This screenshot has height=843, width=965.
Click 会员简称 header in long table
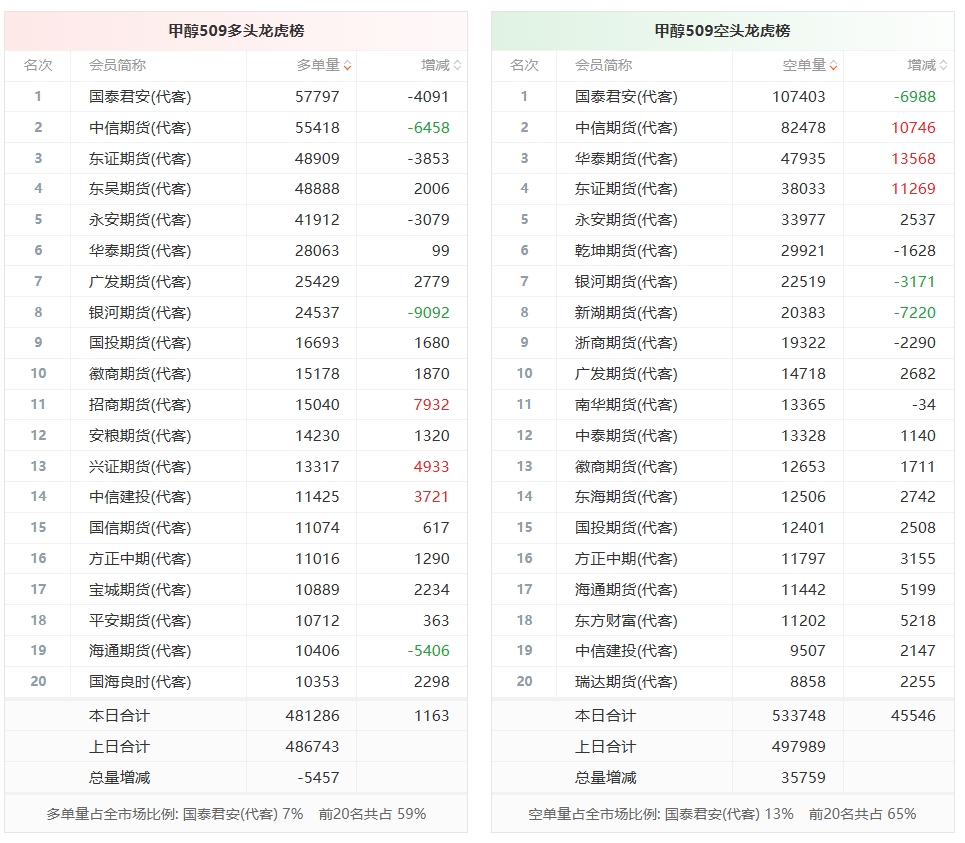[118, 65]
